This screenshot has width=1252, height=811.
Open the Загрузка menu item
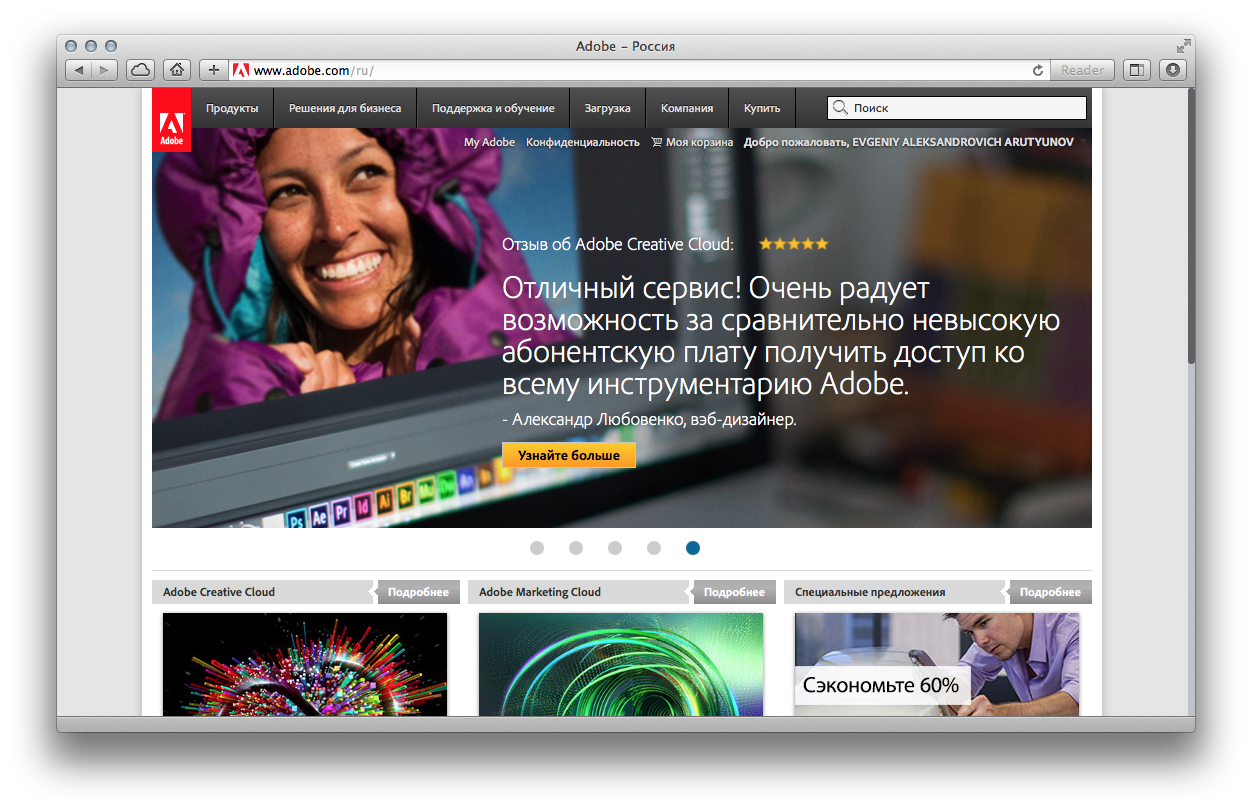point(607,108)
